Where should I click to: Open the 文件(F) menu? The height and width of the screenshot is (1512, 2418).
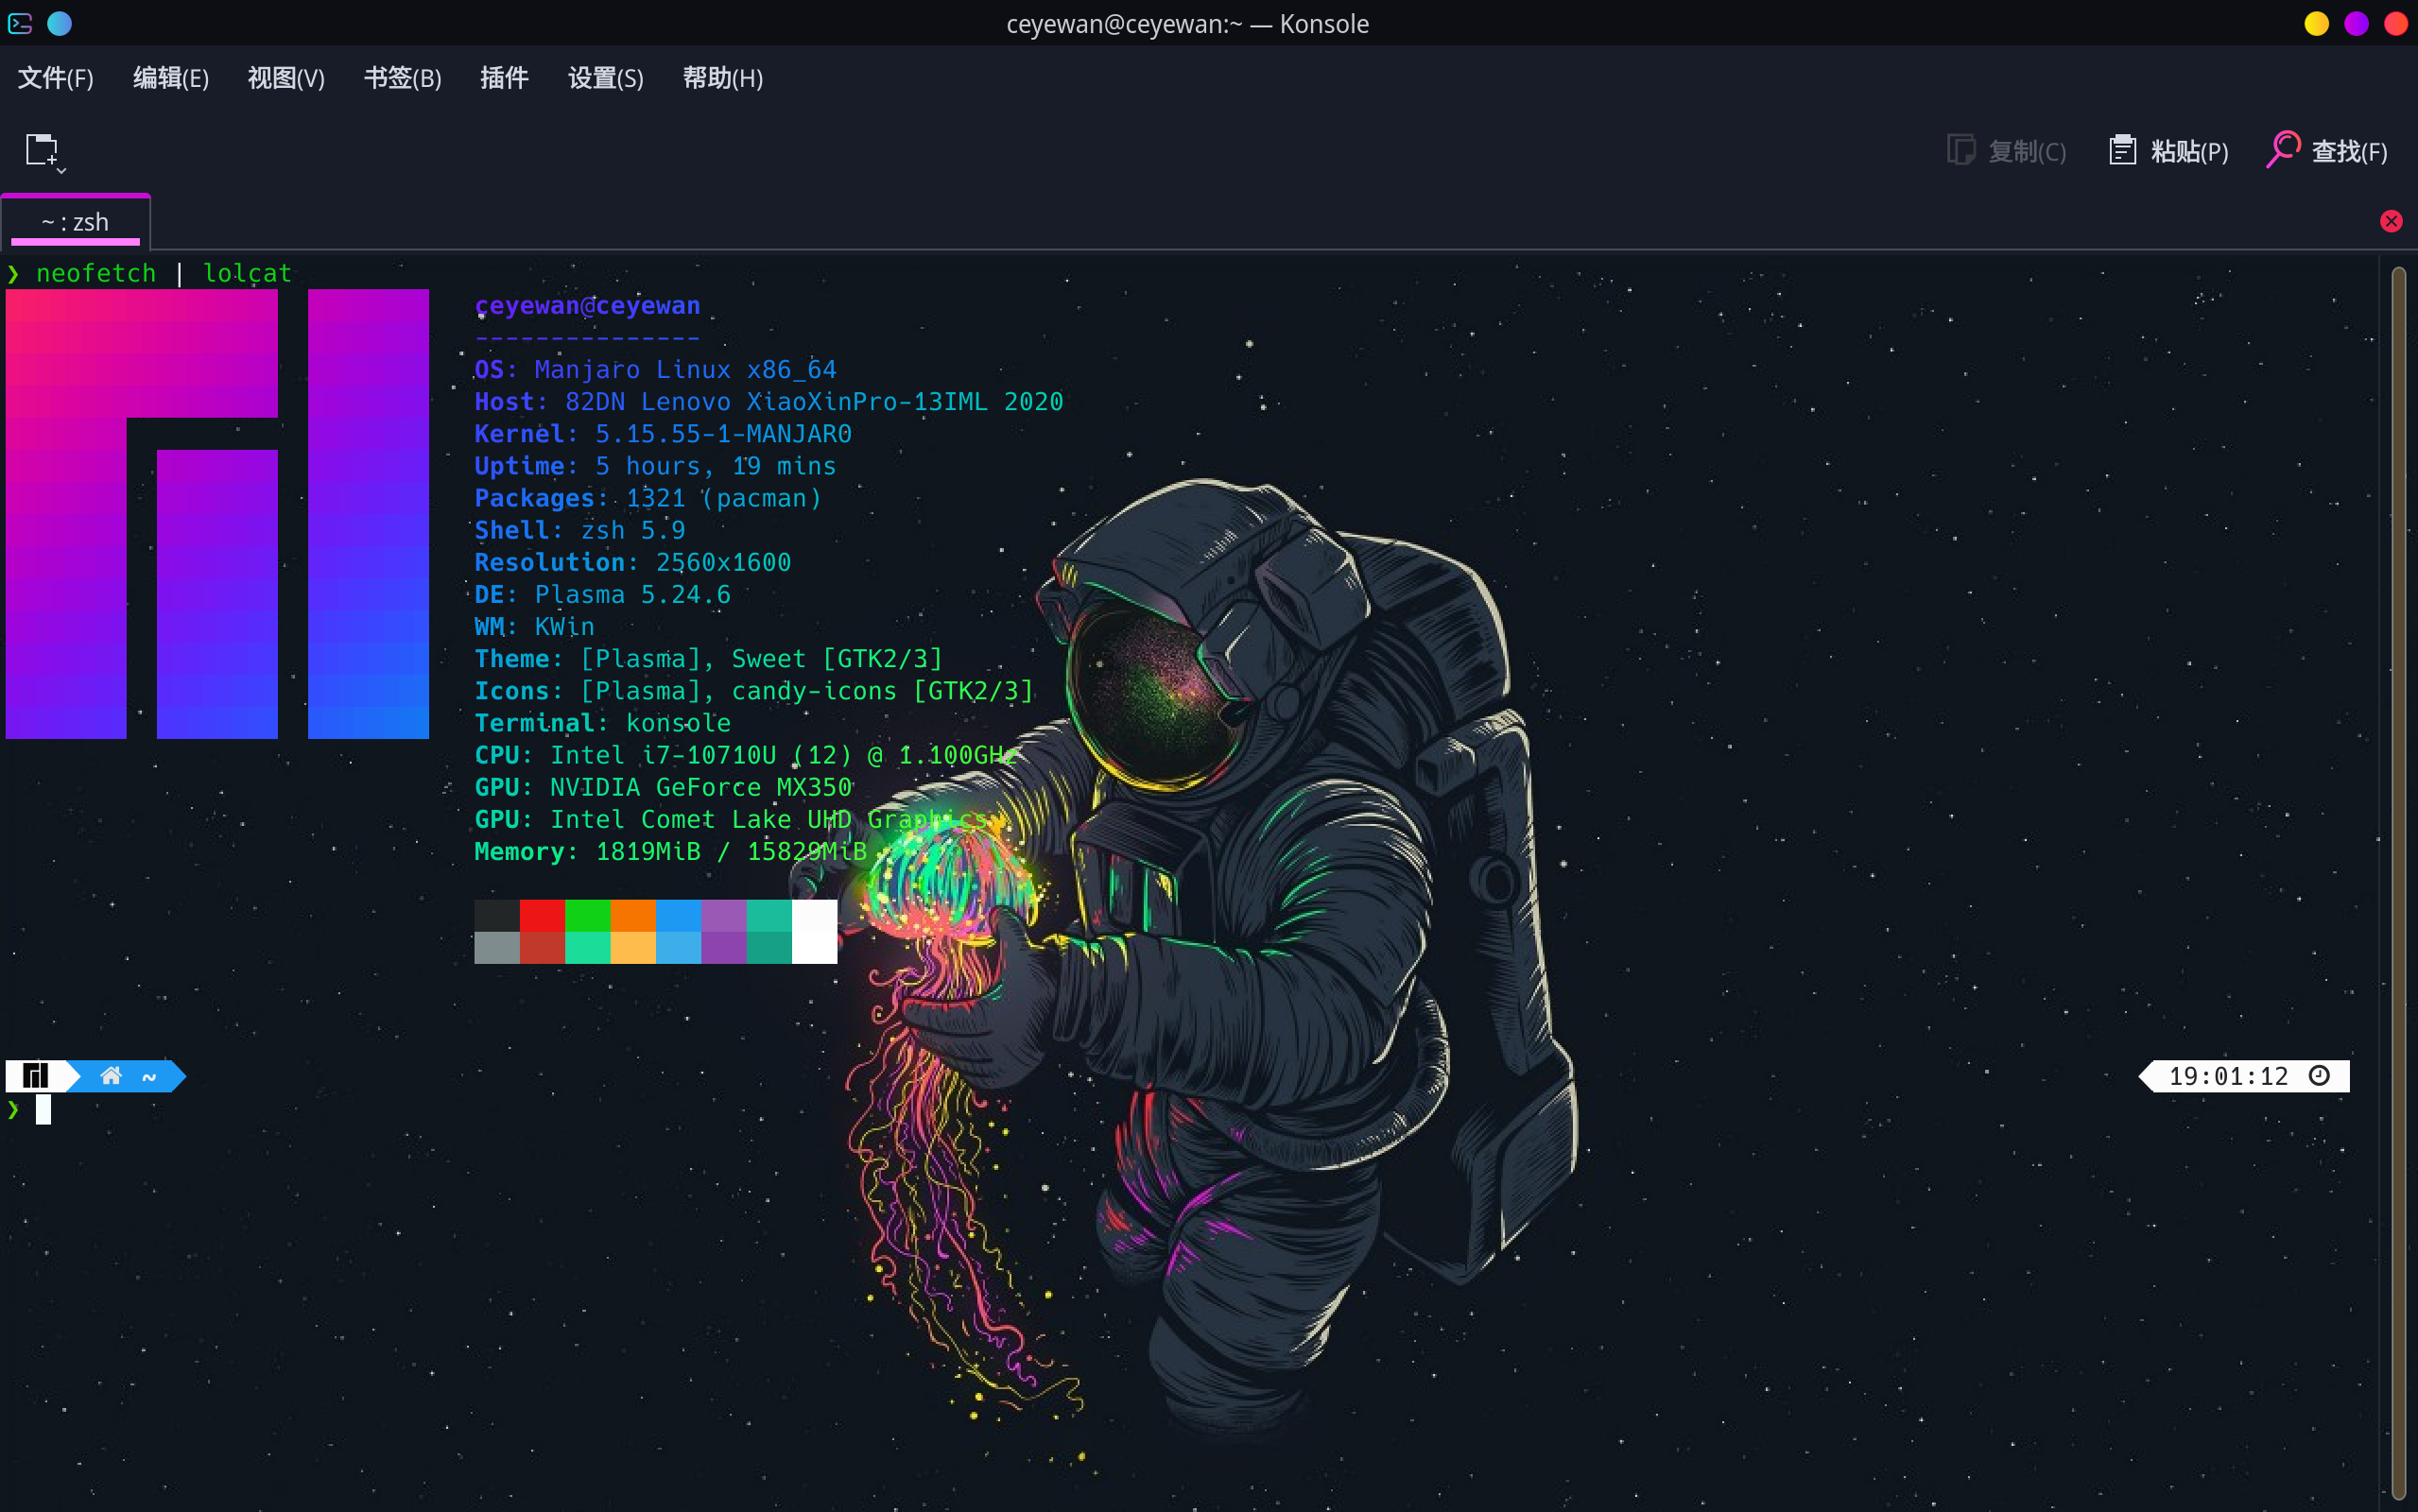[56, 78]
